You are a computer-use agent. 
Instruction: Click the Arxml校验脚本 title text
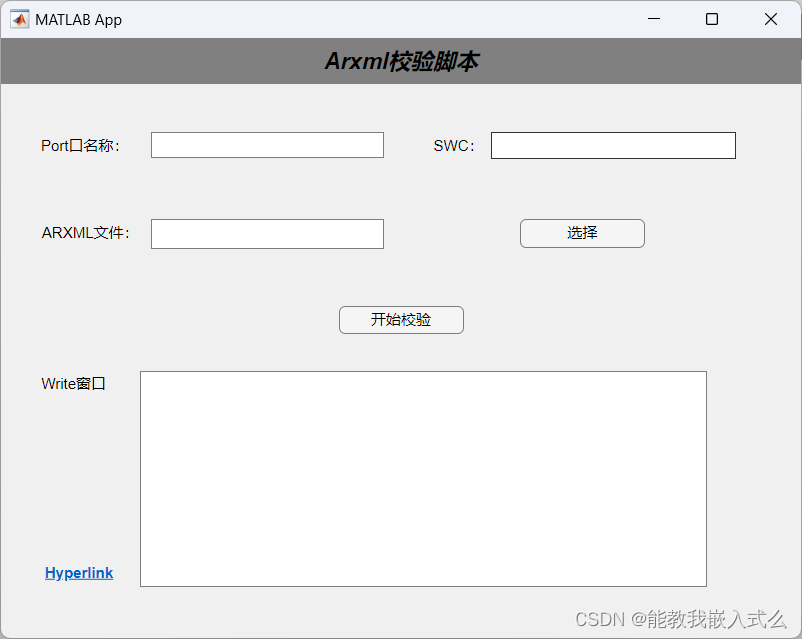[x=402, y=61]
